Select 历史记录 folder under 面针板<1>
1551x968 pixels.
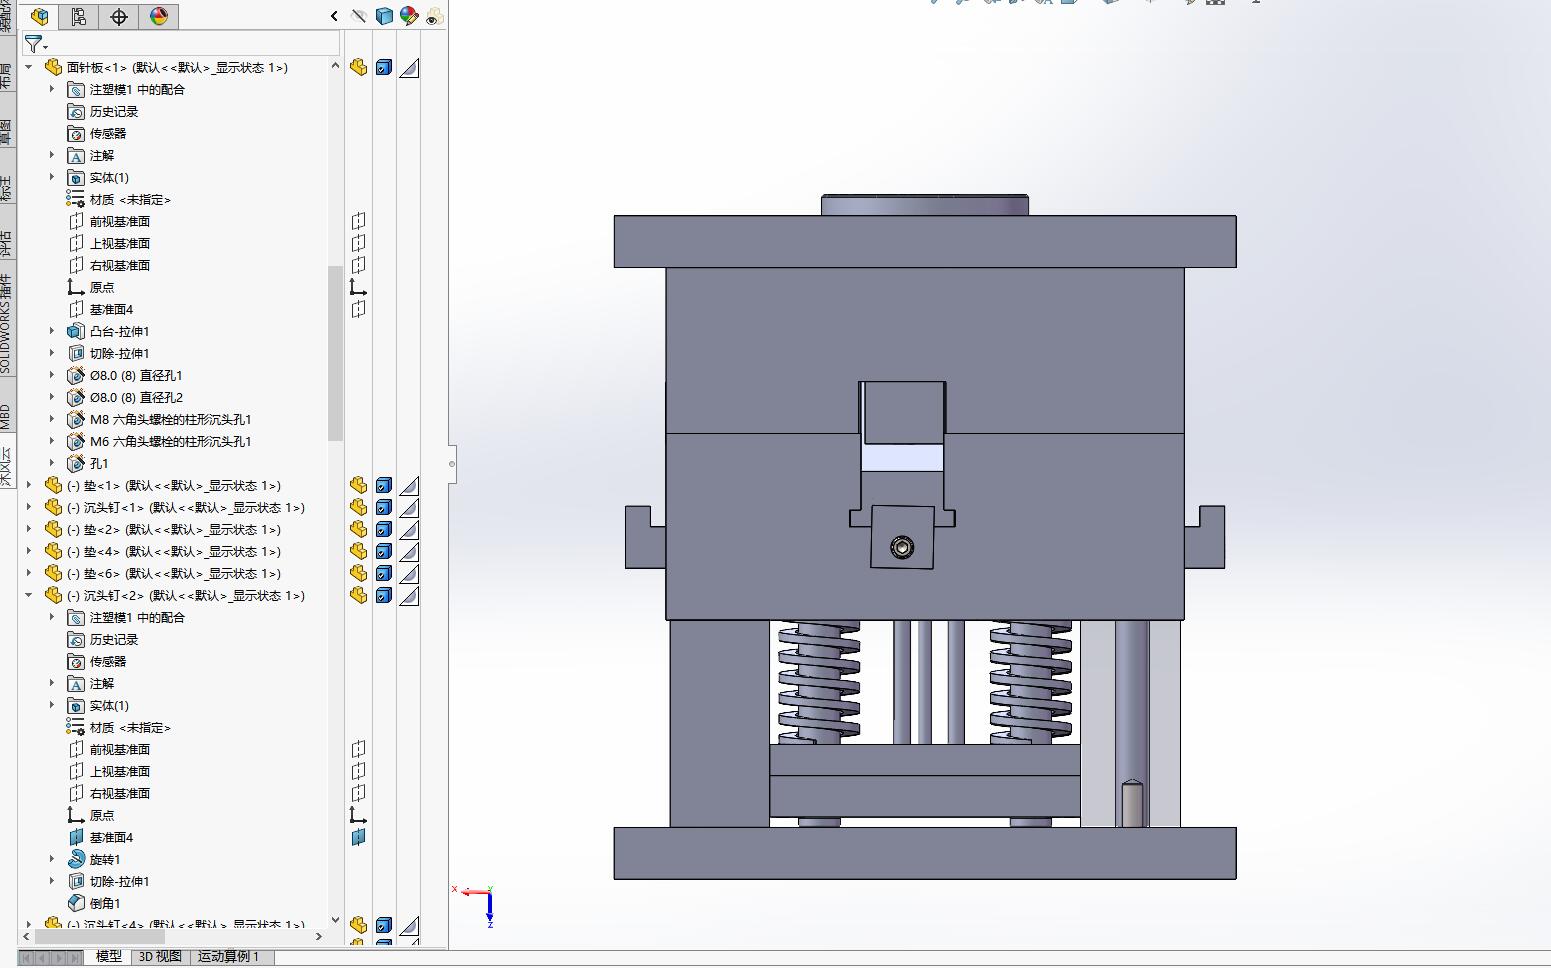(113, 111)
